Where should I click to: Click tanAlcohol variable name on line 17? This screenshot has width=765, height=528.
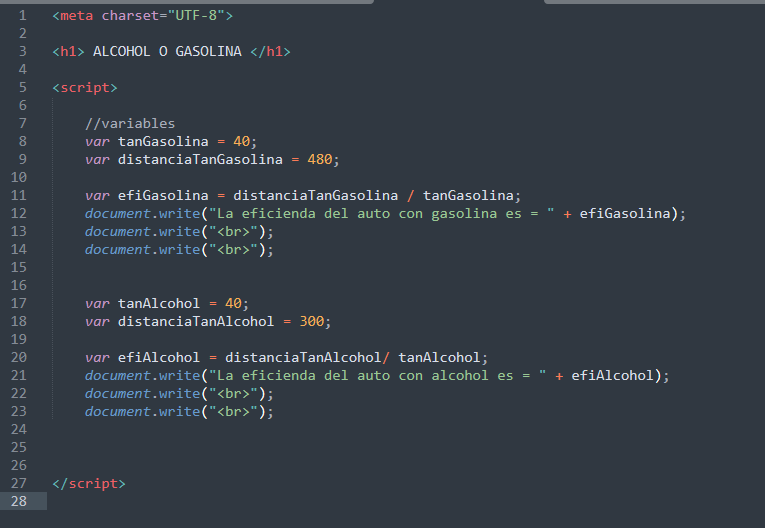pos(159,304)
